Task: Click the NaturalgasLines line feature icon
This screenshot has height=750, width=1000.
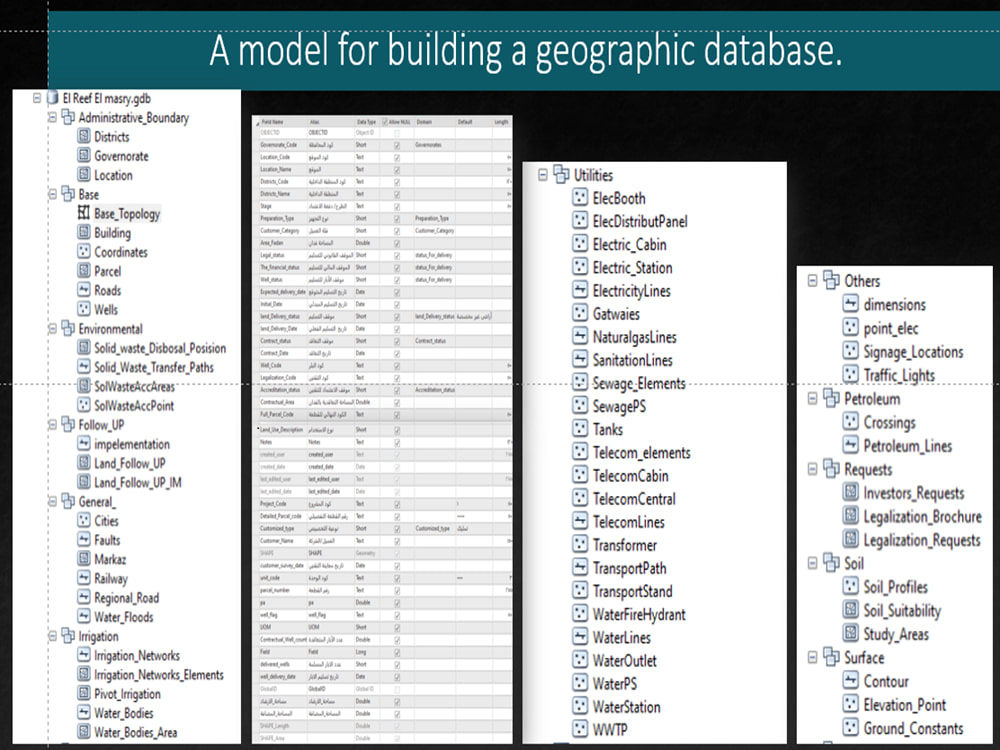Action: 580,336
